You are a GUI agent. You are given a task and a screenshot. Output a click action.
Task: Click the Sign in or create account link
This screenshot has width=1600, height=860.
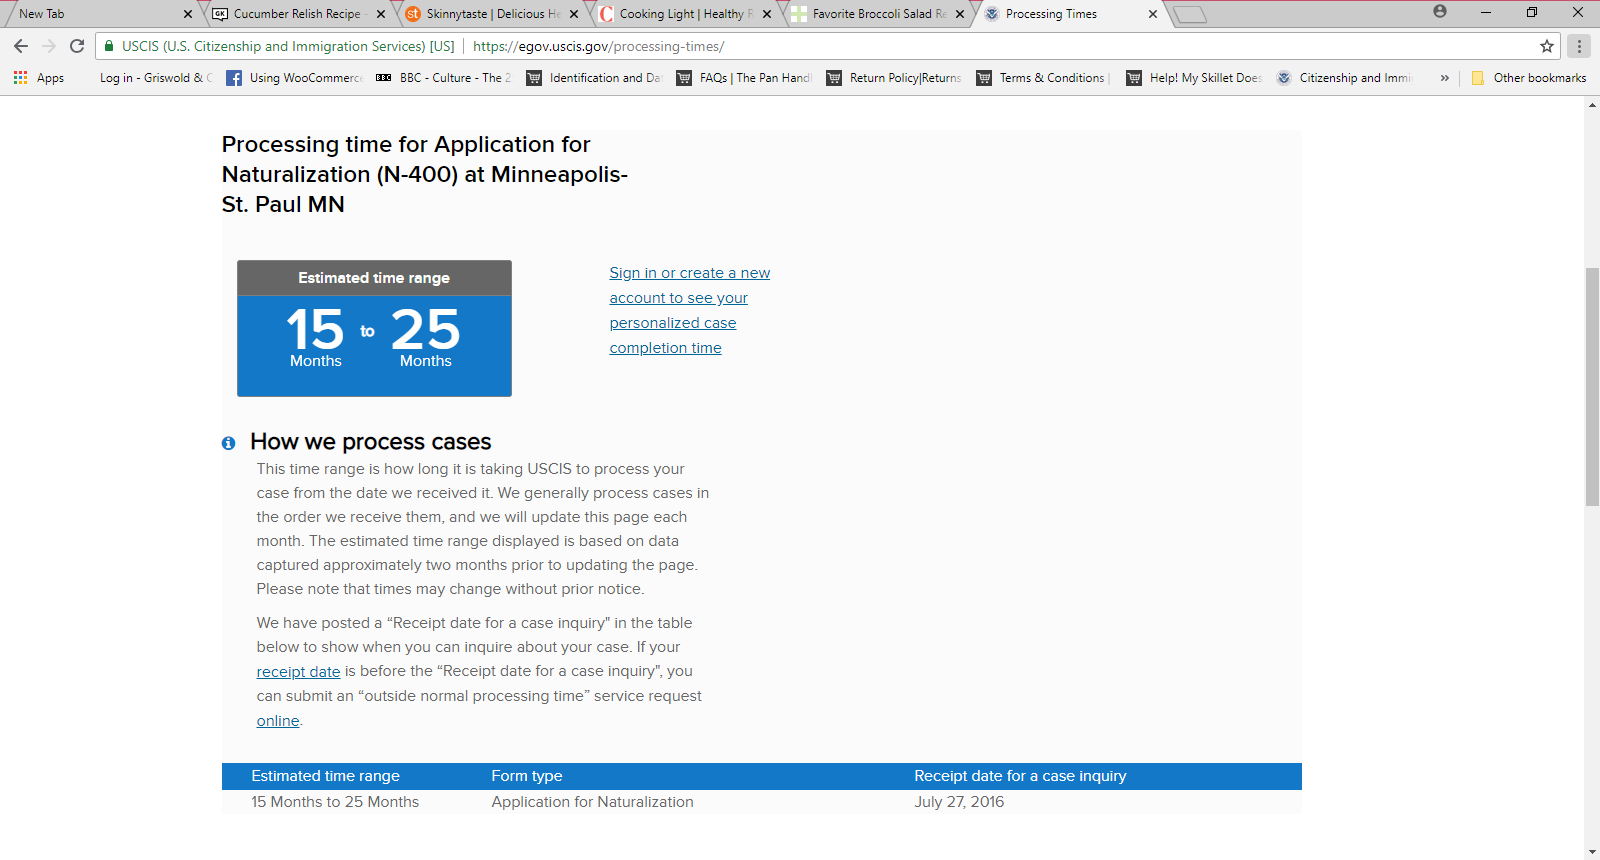point(690,310)
